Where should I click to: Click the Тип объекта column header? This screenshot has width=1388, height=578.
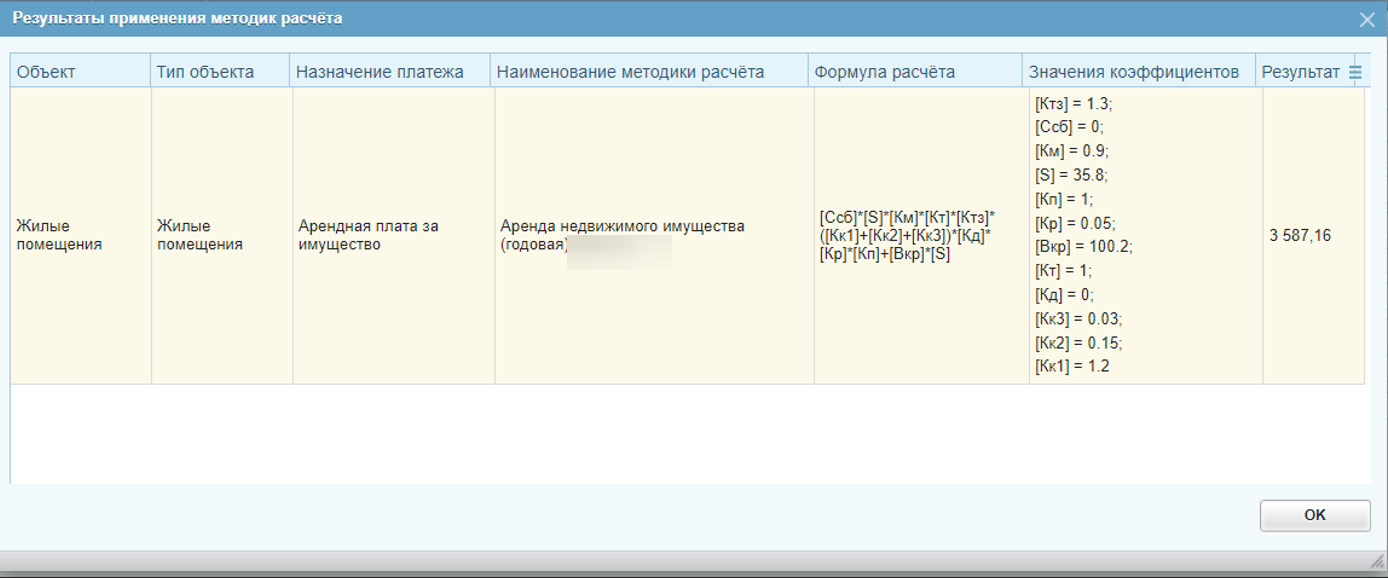point(206,72)
